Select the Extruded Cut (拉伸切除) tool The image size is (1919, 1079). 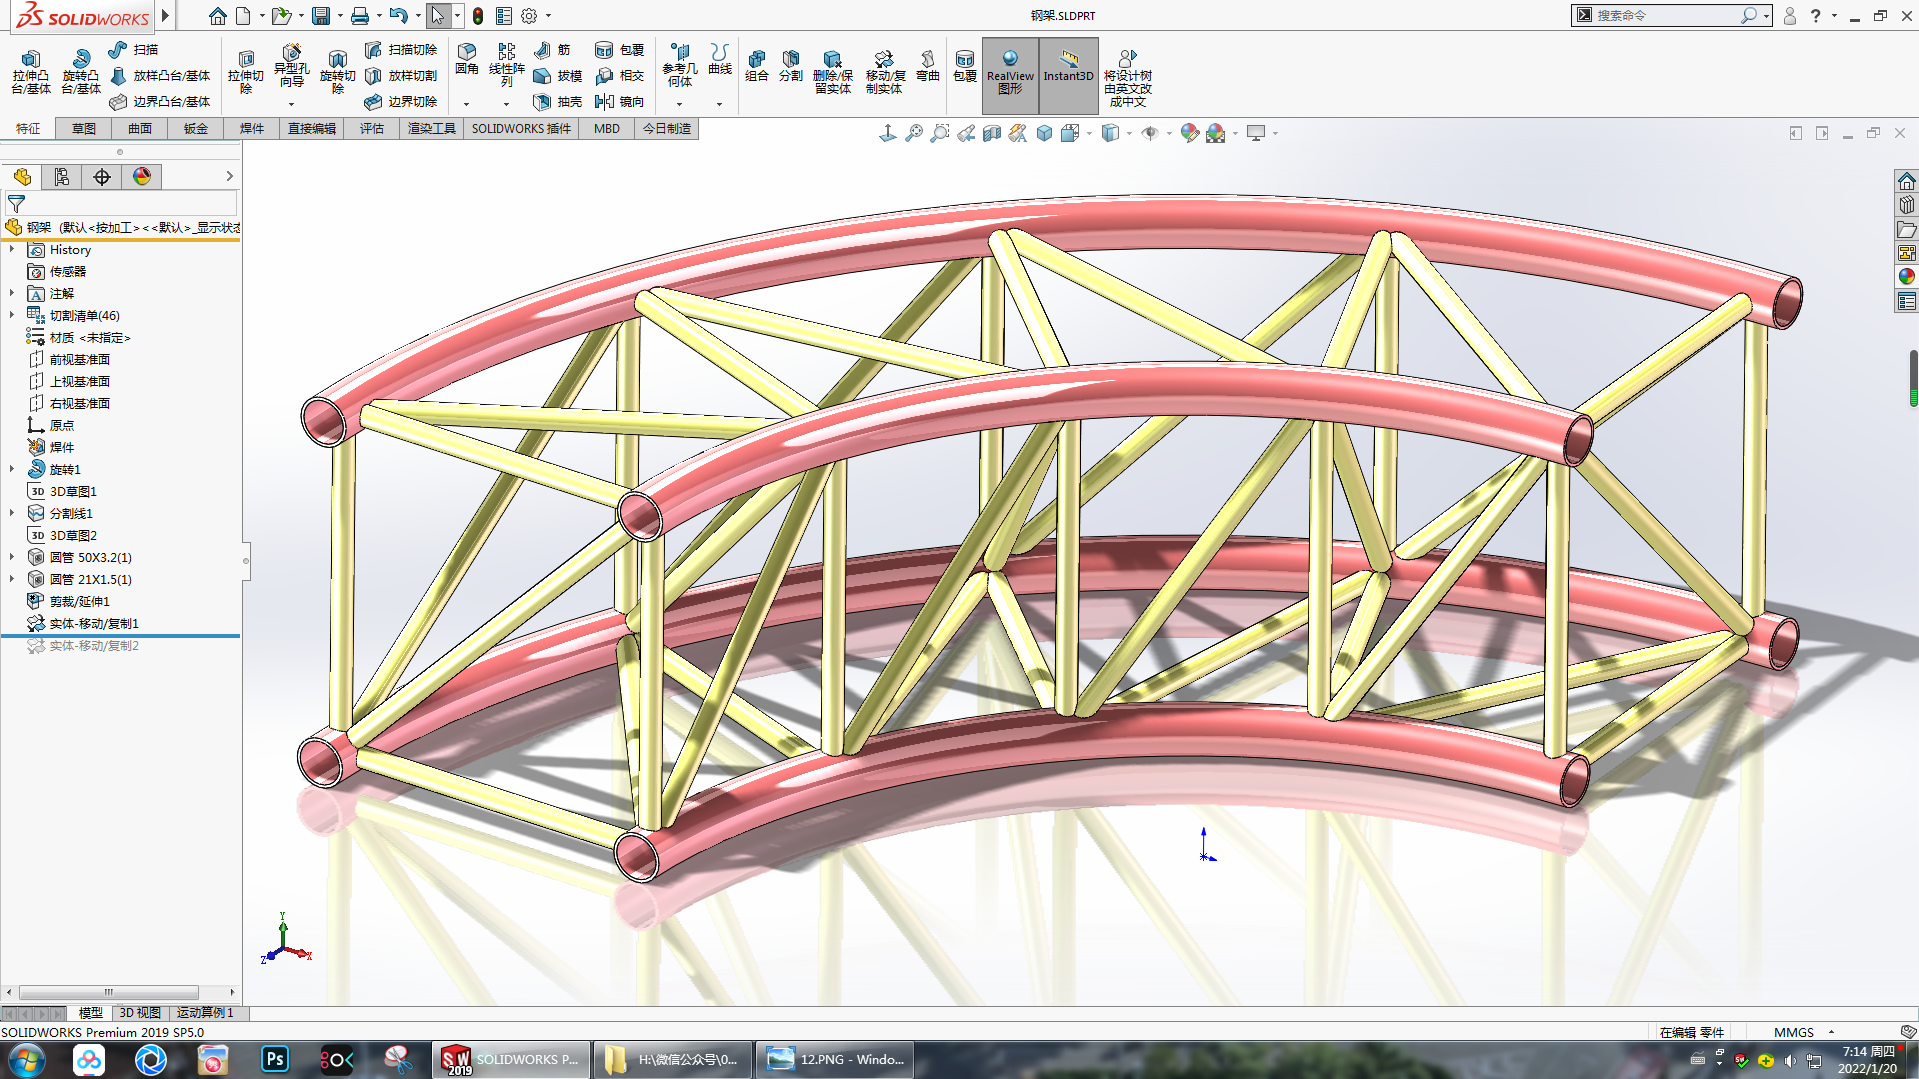tap(246, 72)
